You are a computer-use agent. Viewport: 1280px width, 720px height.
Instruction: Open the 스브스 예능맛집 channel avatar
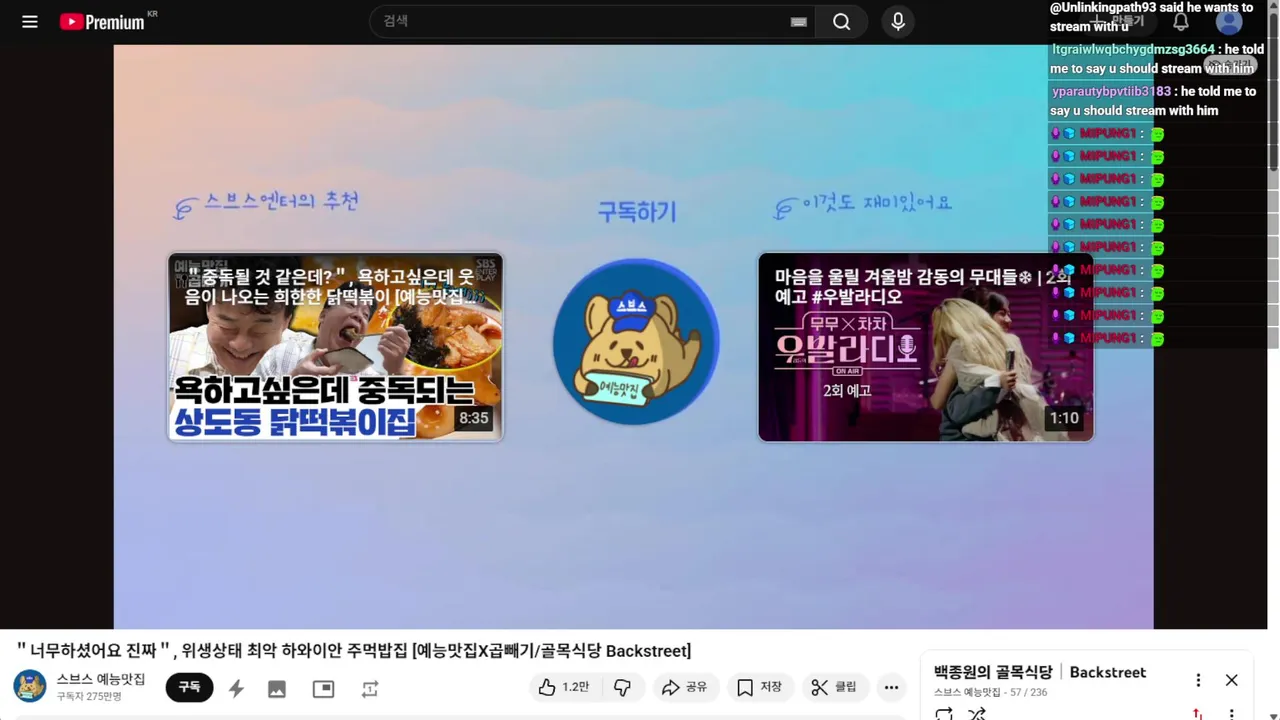[x=30, y=686]
